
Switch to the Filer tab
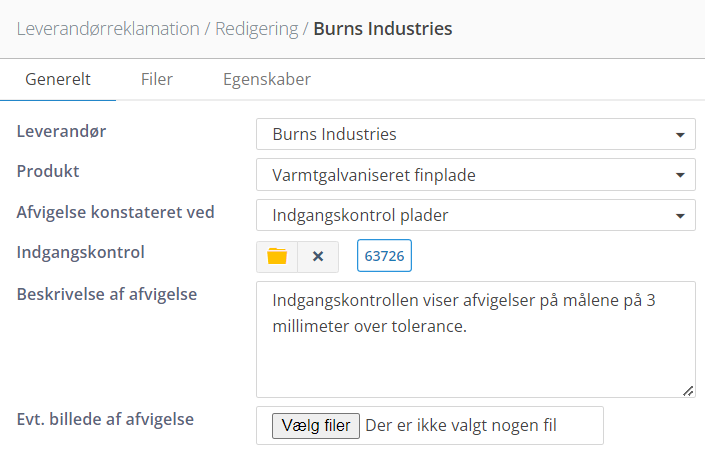pyautogui.click(x=156, y=79)
